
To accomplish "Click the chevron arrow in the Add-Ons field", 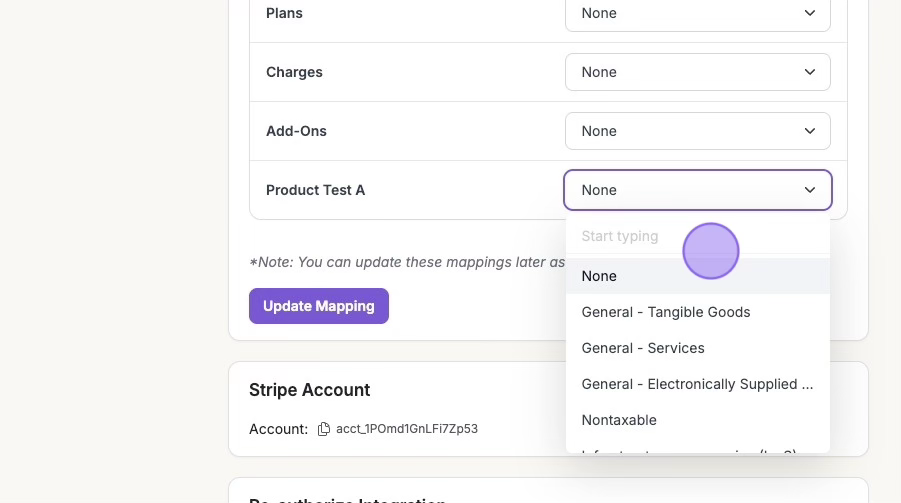I will (x=810, y=131).
